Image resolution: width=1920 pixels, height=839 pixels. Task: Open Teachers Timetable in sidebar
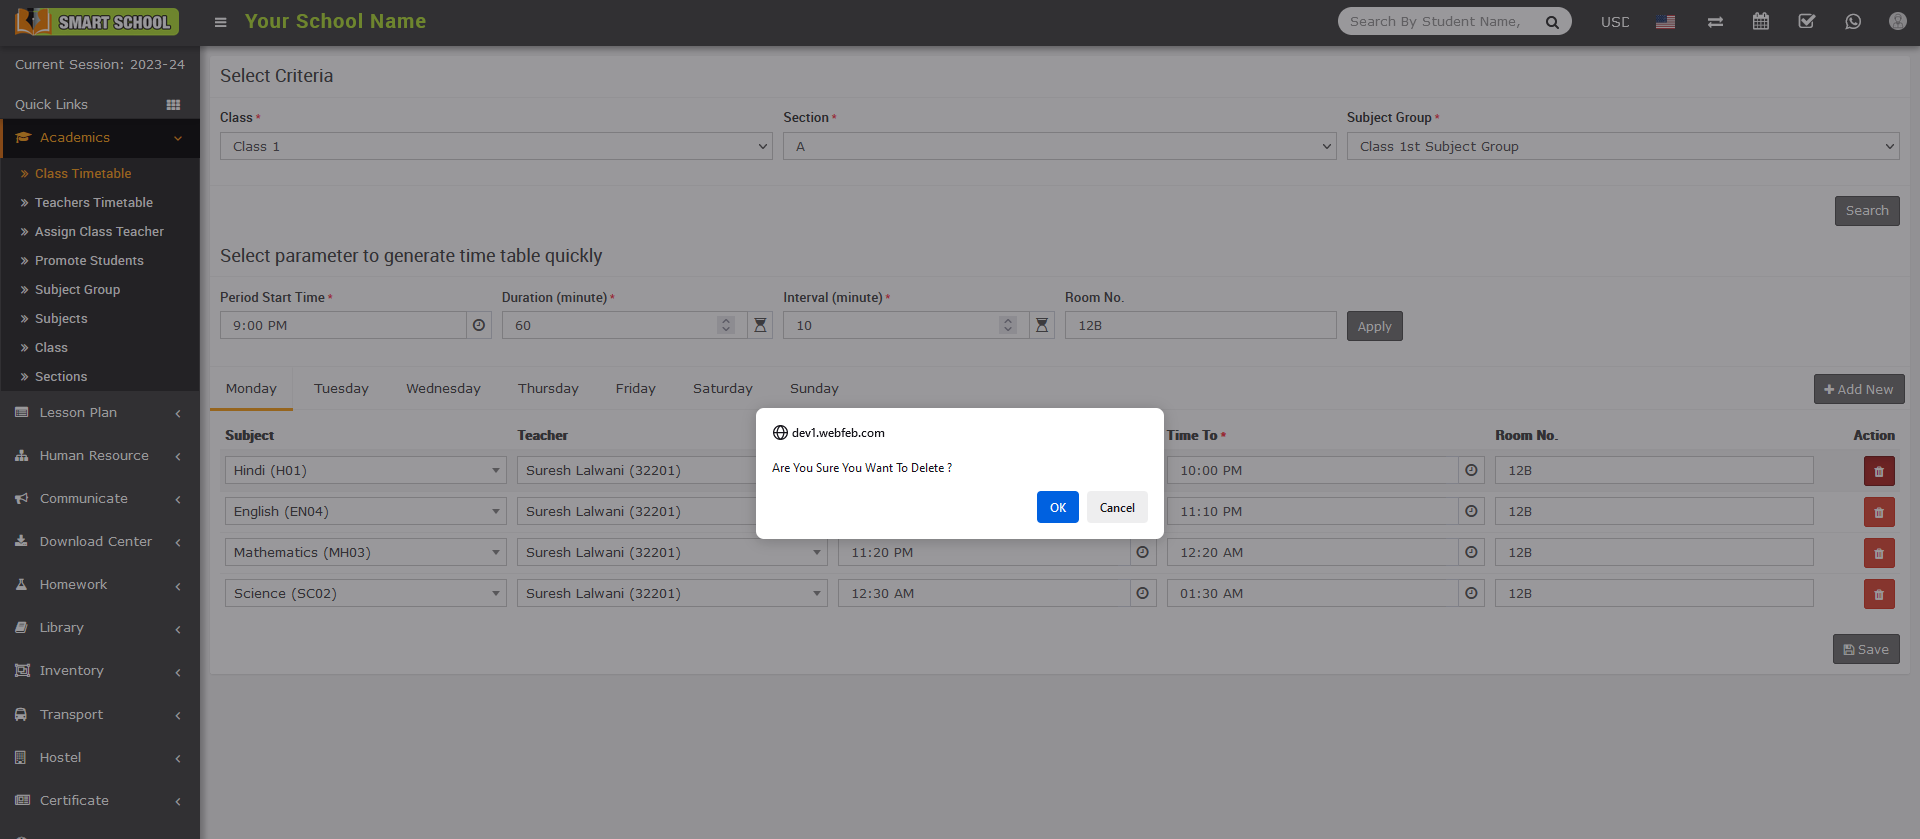pos(93,203)
